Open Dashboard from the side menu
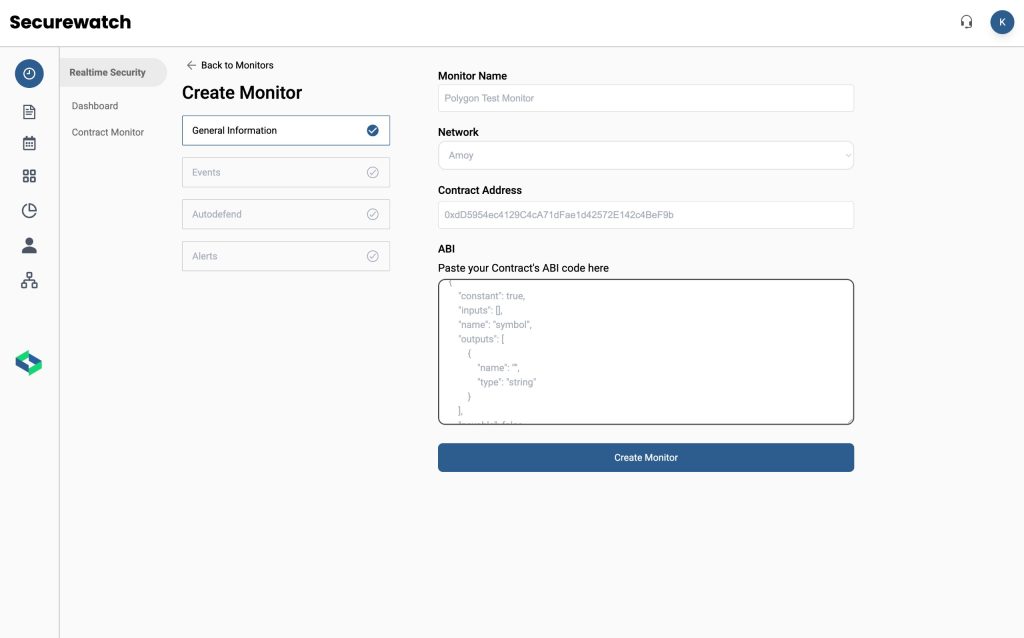 (x=95, y=106)
